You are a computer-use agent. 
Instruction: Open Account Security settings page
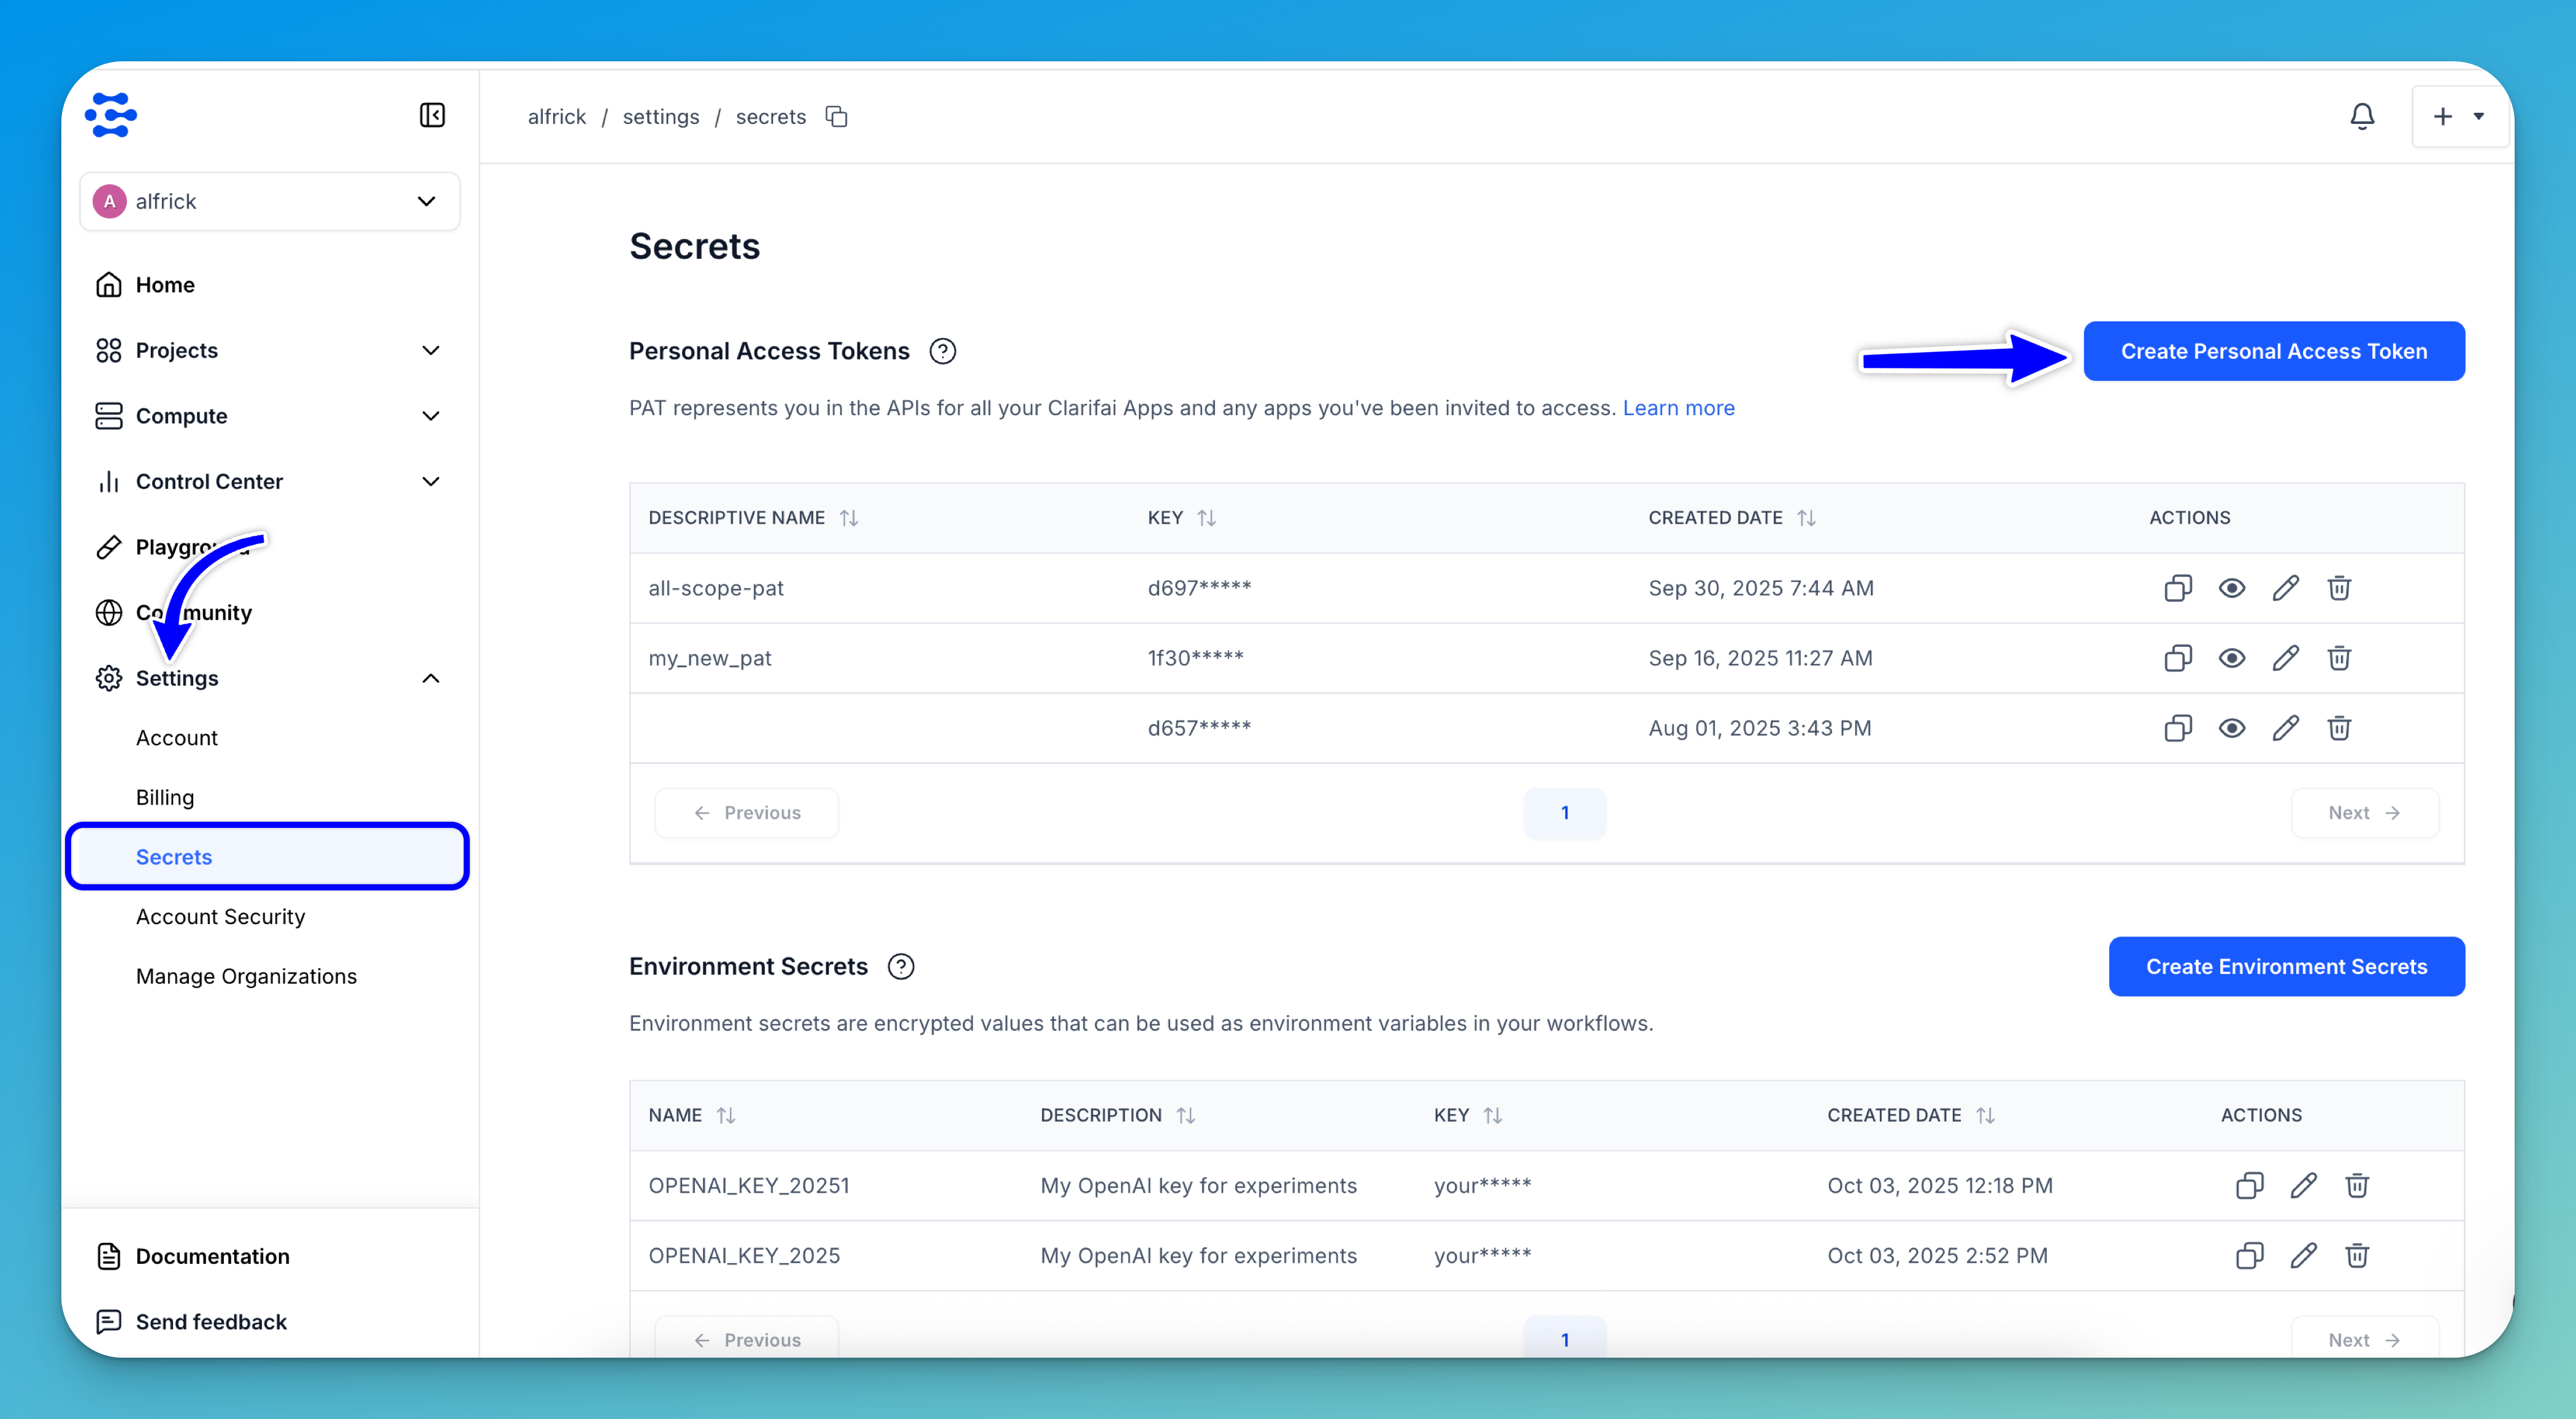tap(220, 916)
